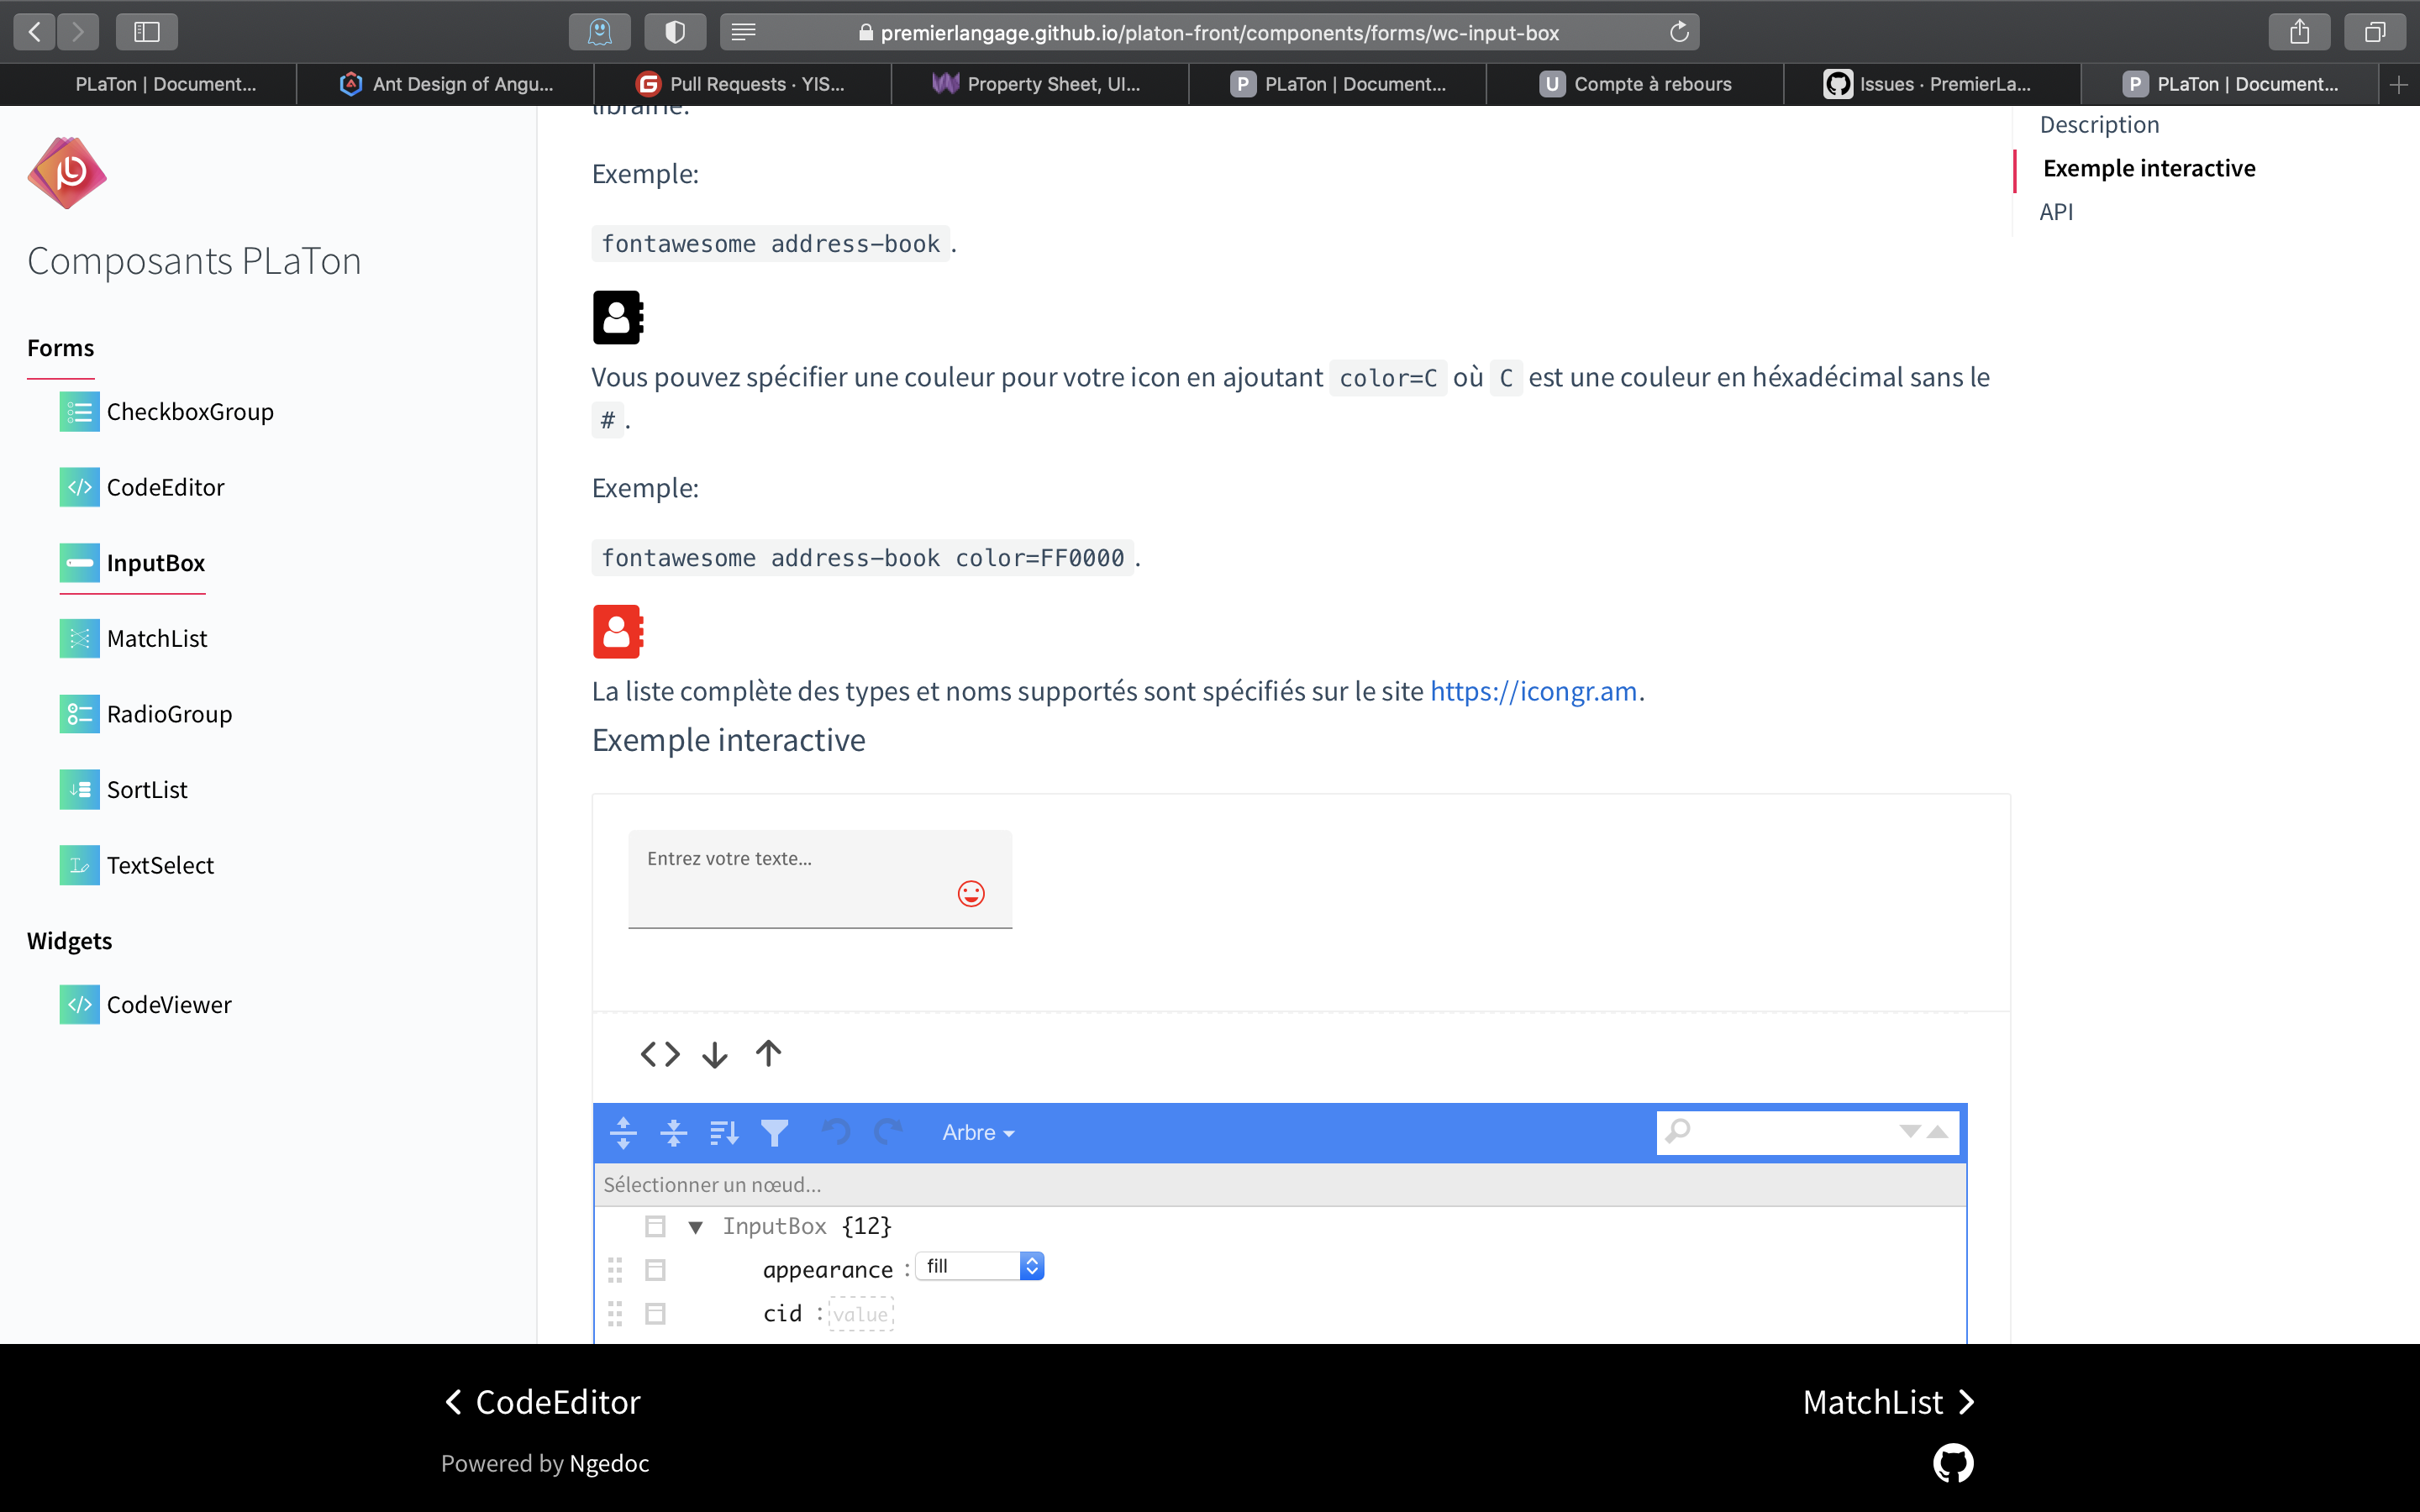This screenshot has height=1512, width=2420.
Task: Select the MatchList component icon in the sidebar
Action: point(79,638)
